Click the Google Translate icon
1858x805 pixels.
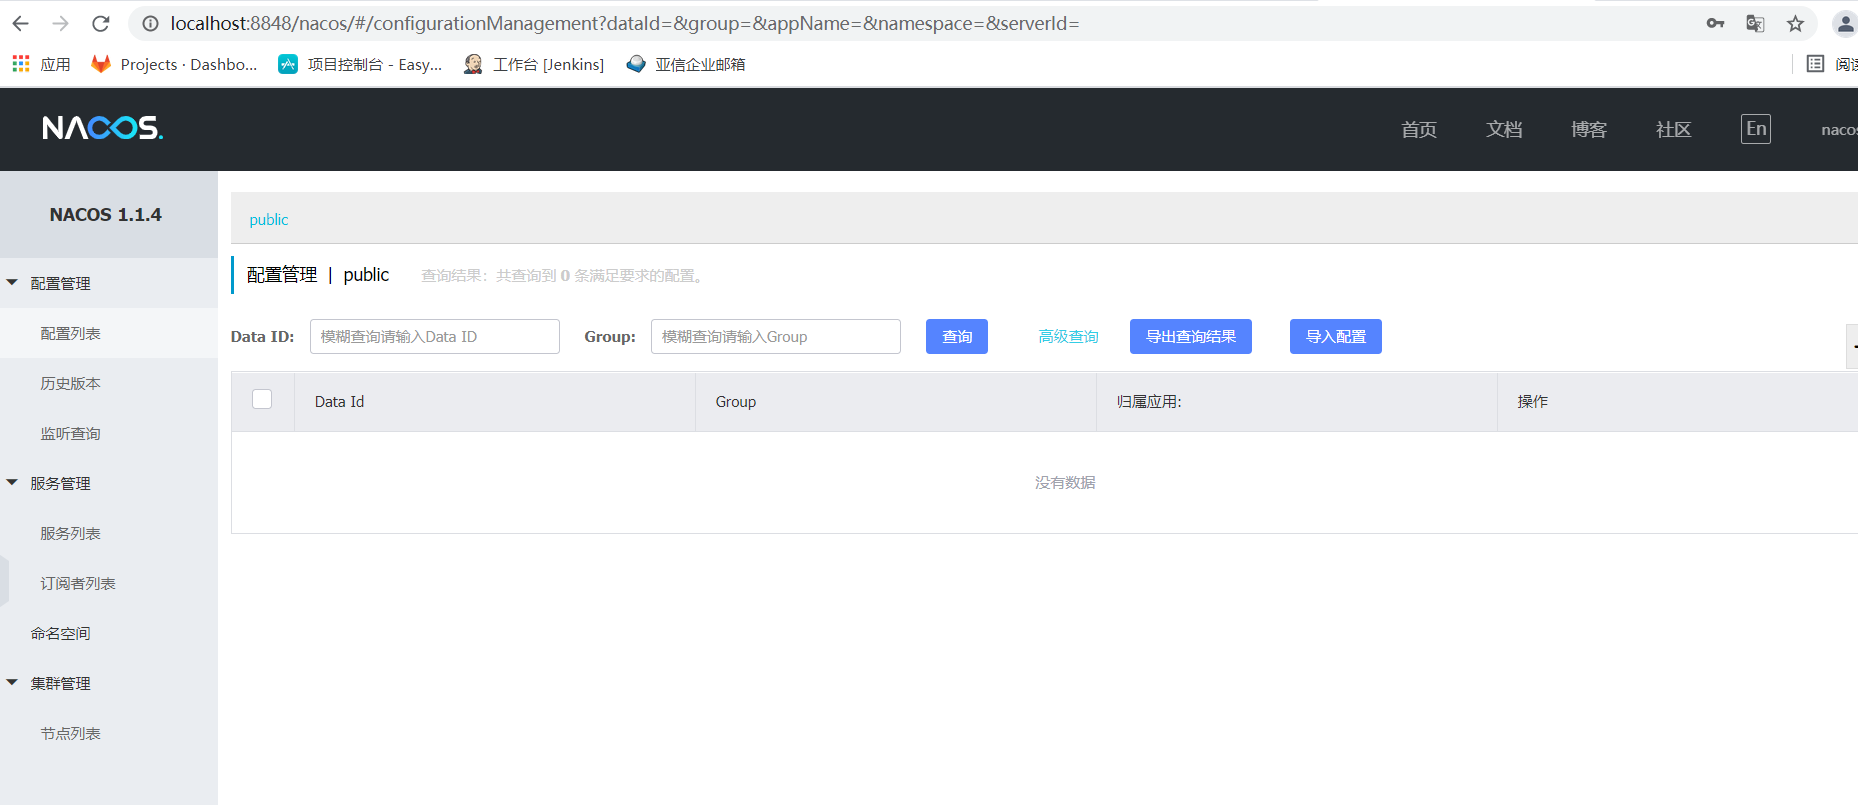1755,23
